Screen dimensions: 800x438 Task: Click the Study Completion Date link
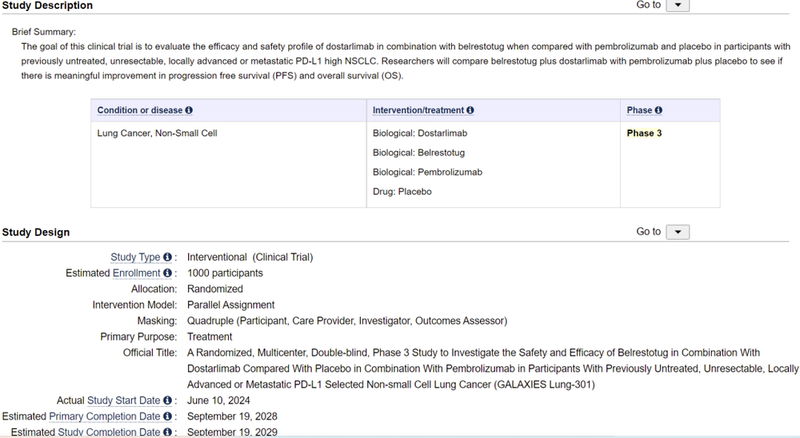point(108,432)
